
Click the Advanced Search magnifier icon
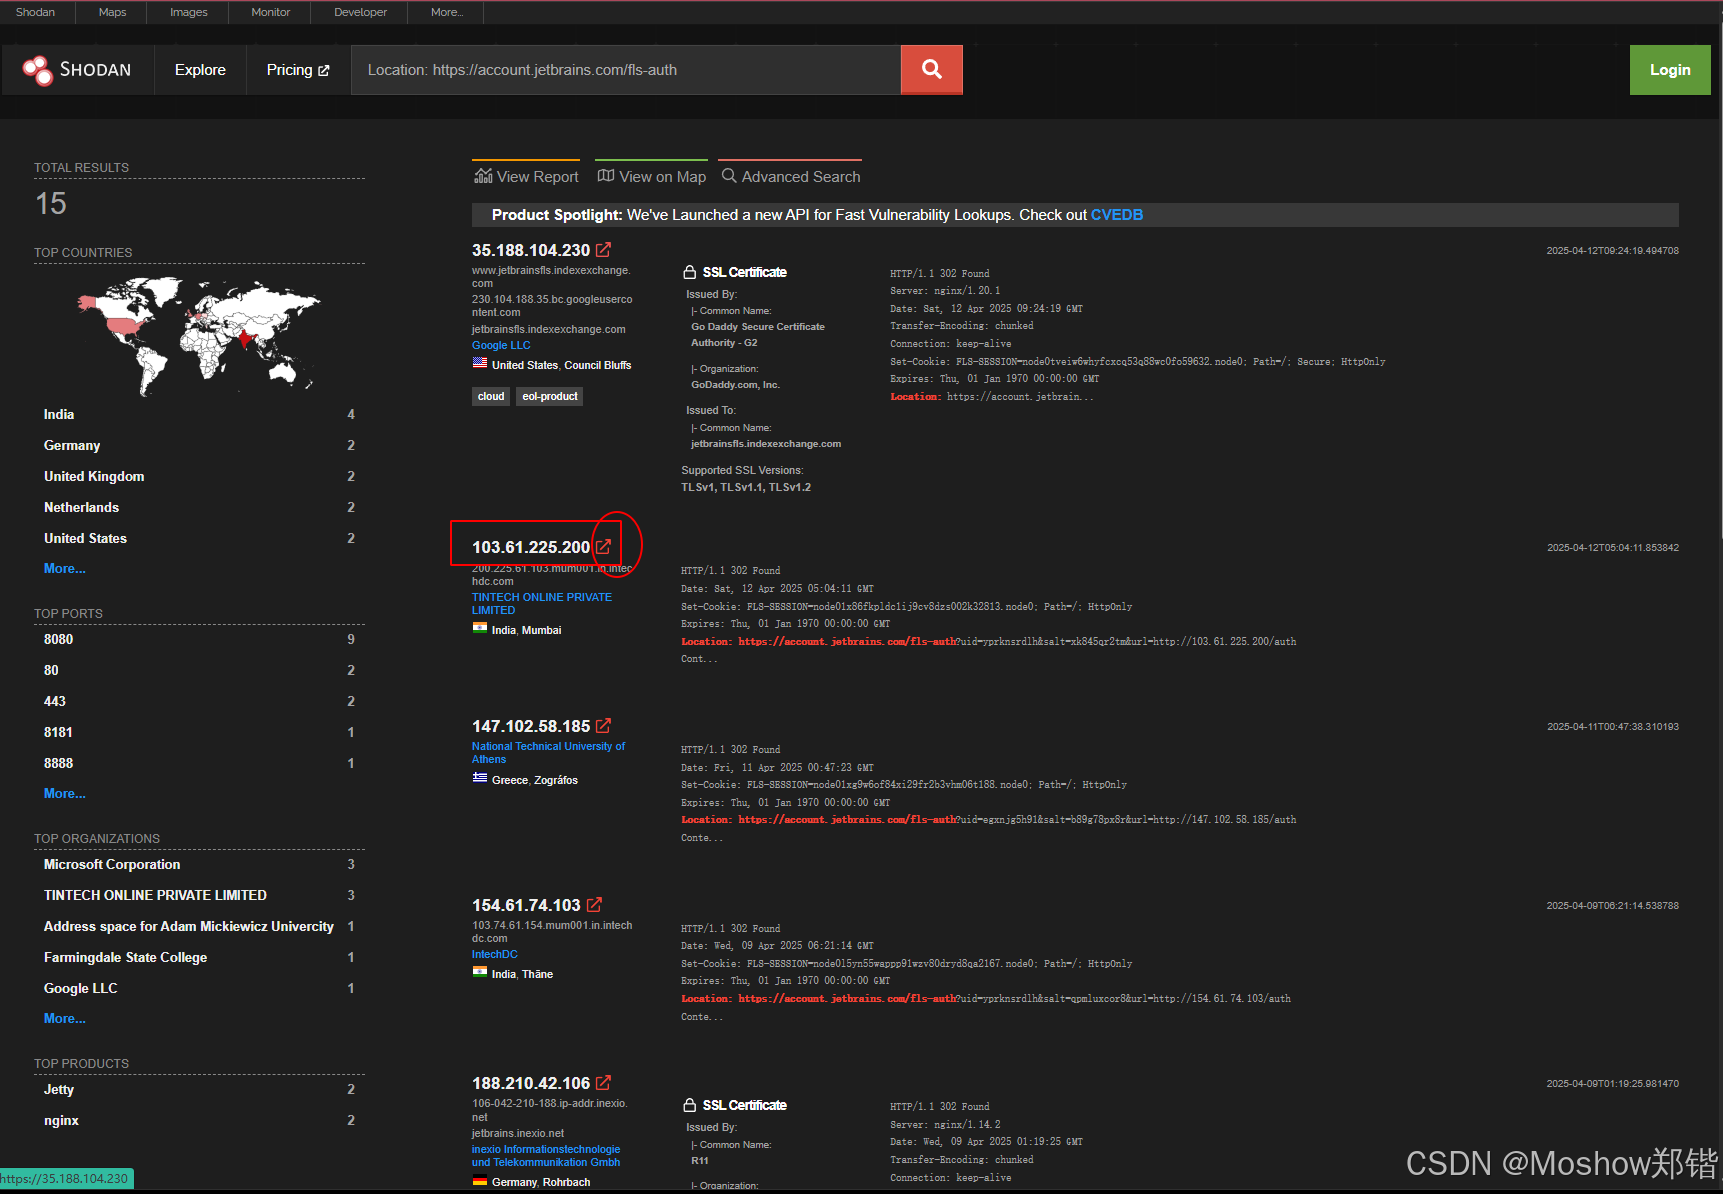click(729, 176)
